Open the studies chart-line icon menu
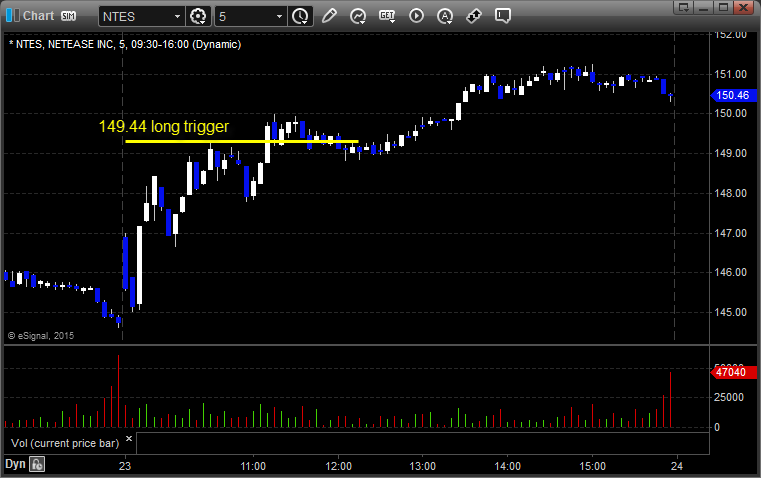The image size is (761, 478). (x=358, y=16)
